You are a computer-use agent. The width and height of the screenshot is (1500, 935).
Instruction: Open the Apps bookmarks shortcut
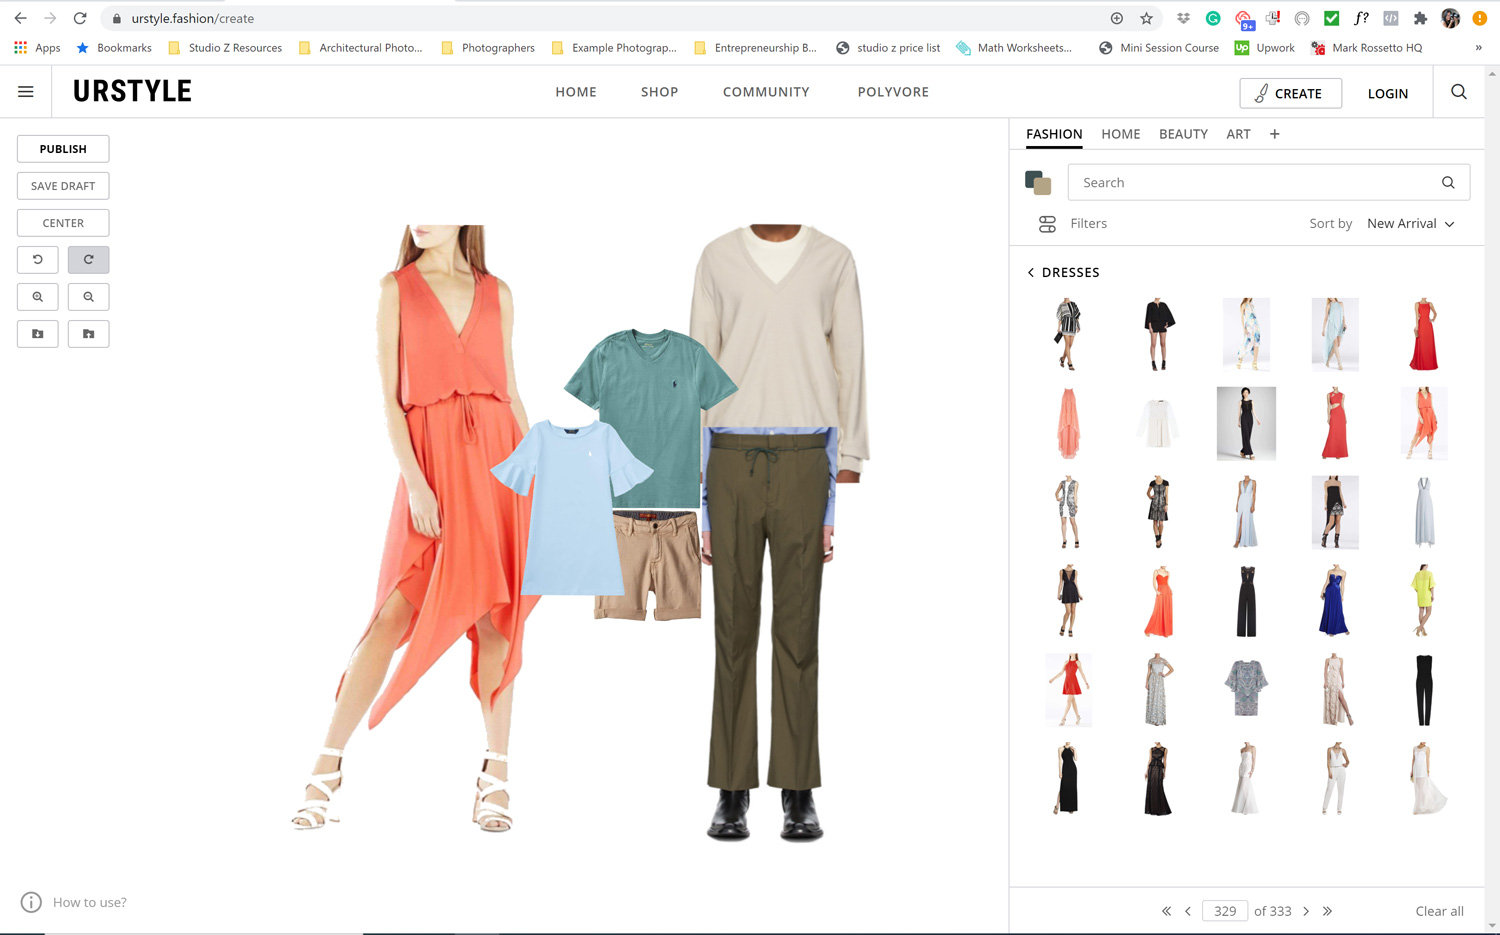[x=37, y=47]
